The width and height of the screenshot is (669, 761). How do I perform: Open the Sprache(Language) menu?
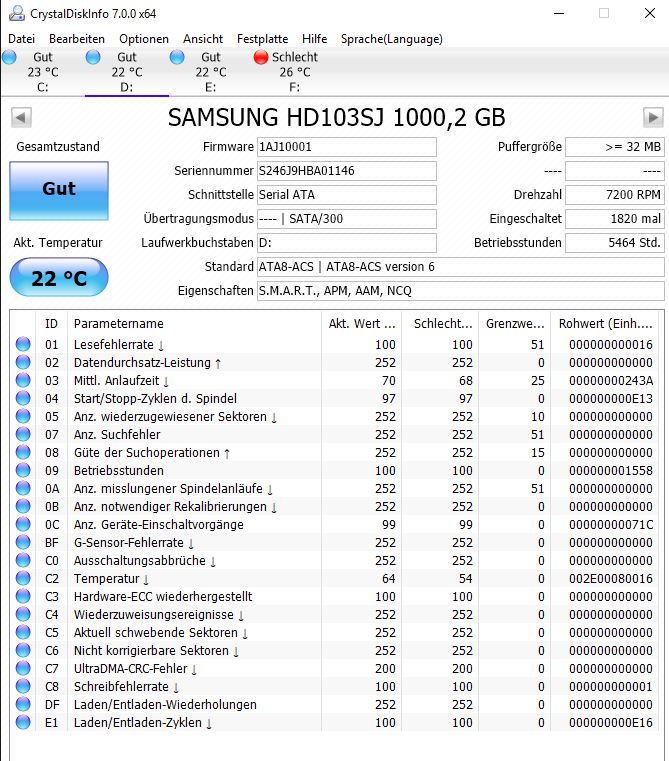pos(391,39)
